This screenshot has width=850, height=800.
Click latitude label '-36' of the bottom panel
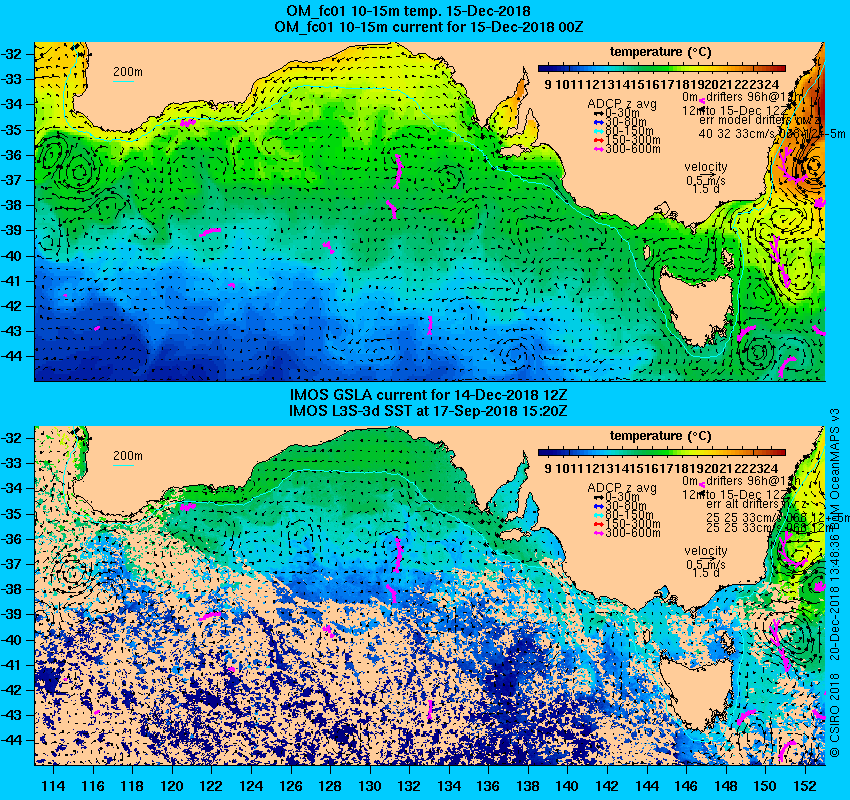coord(12,538)
